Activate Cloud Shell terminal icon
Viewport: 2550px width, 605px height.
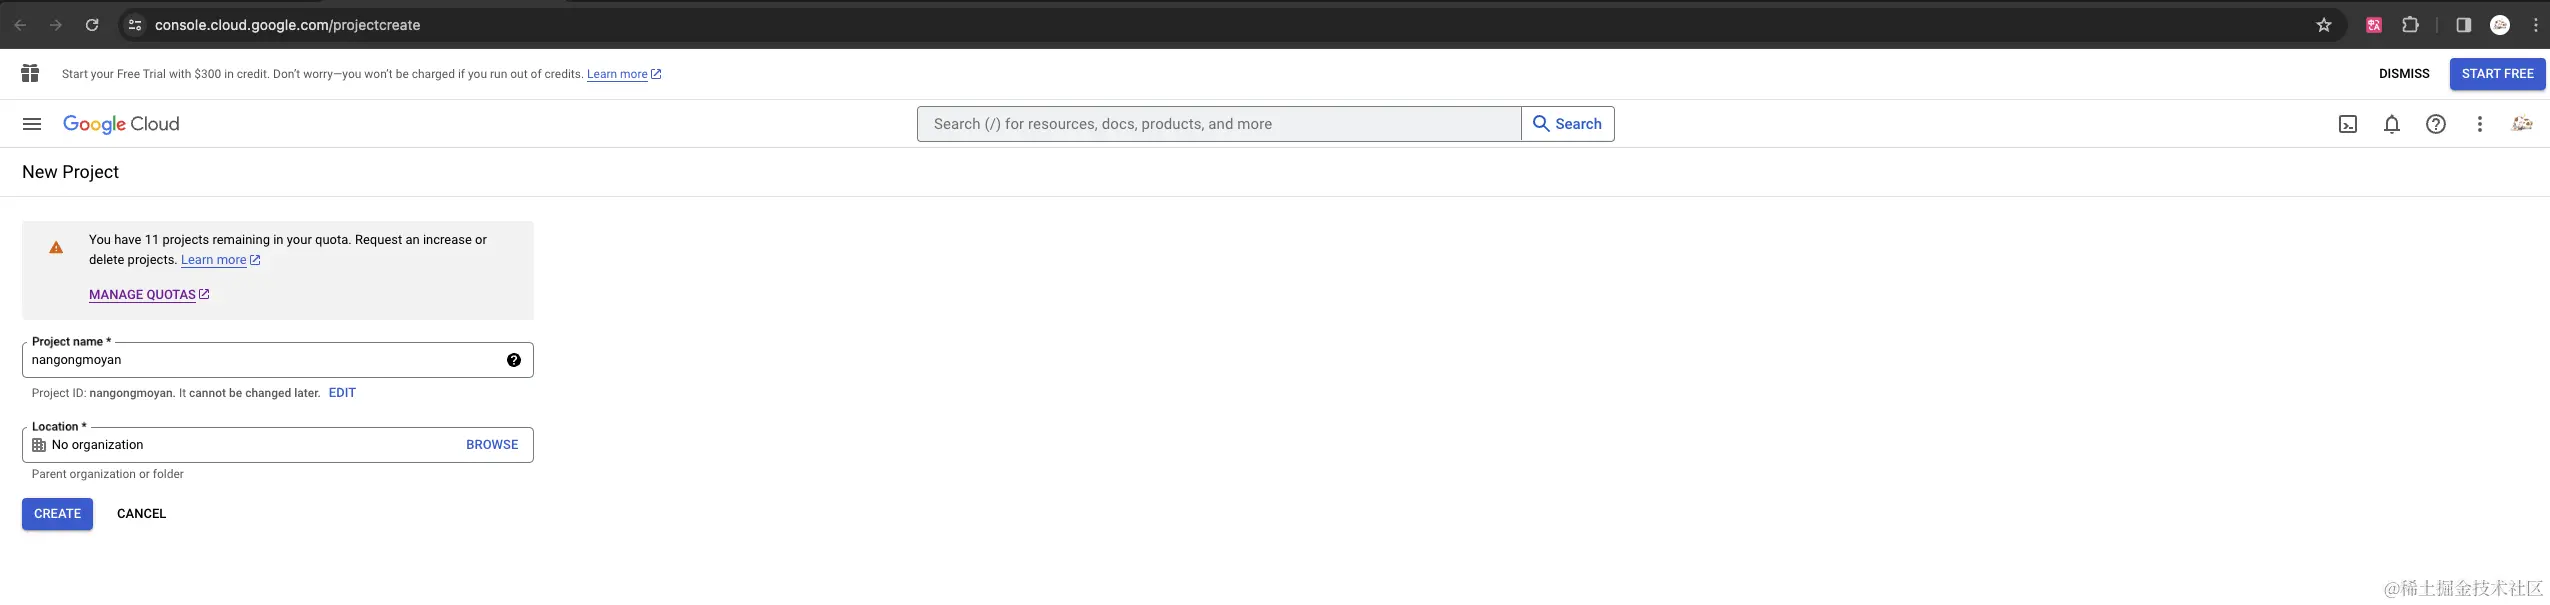(x=2348, y=124)
